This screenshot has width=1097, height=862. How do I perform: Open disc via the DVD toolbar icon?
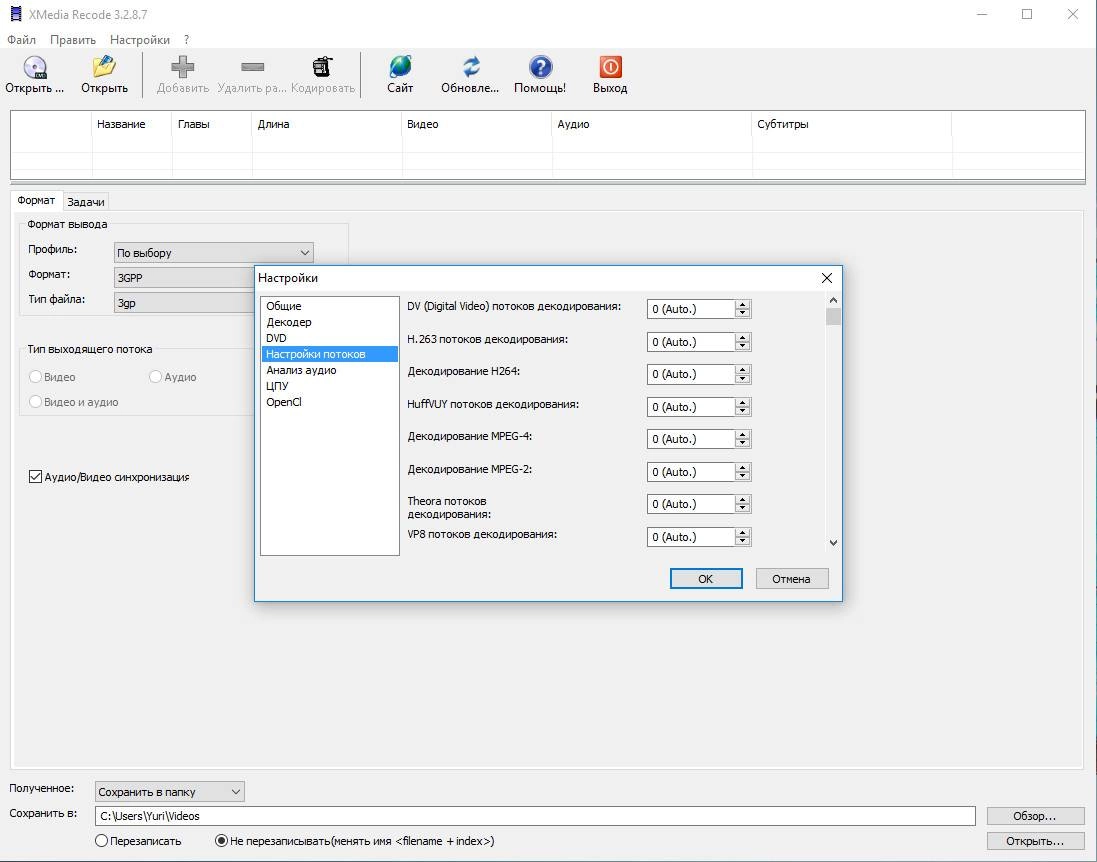point(34,67)
